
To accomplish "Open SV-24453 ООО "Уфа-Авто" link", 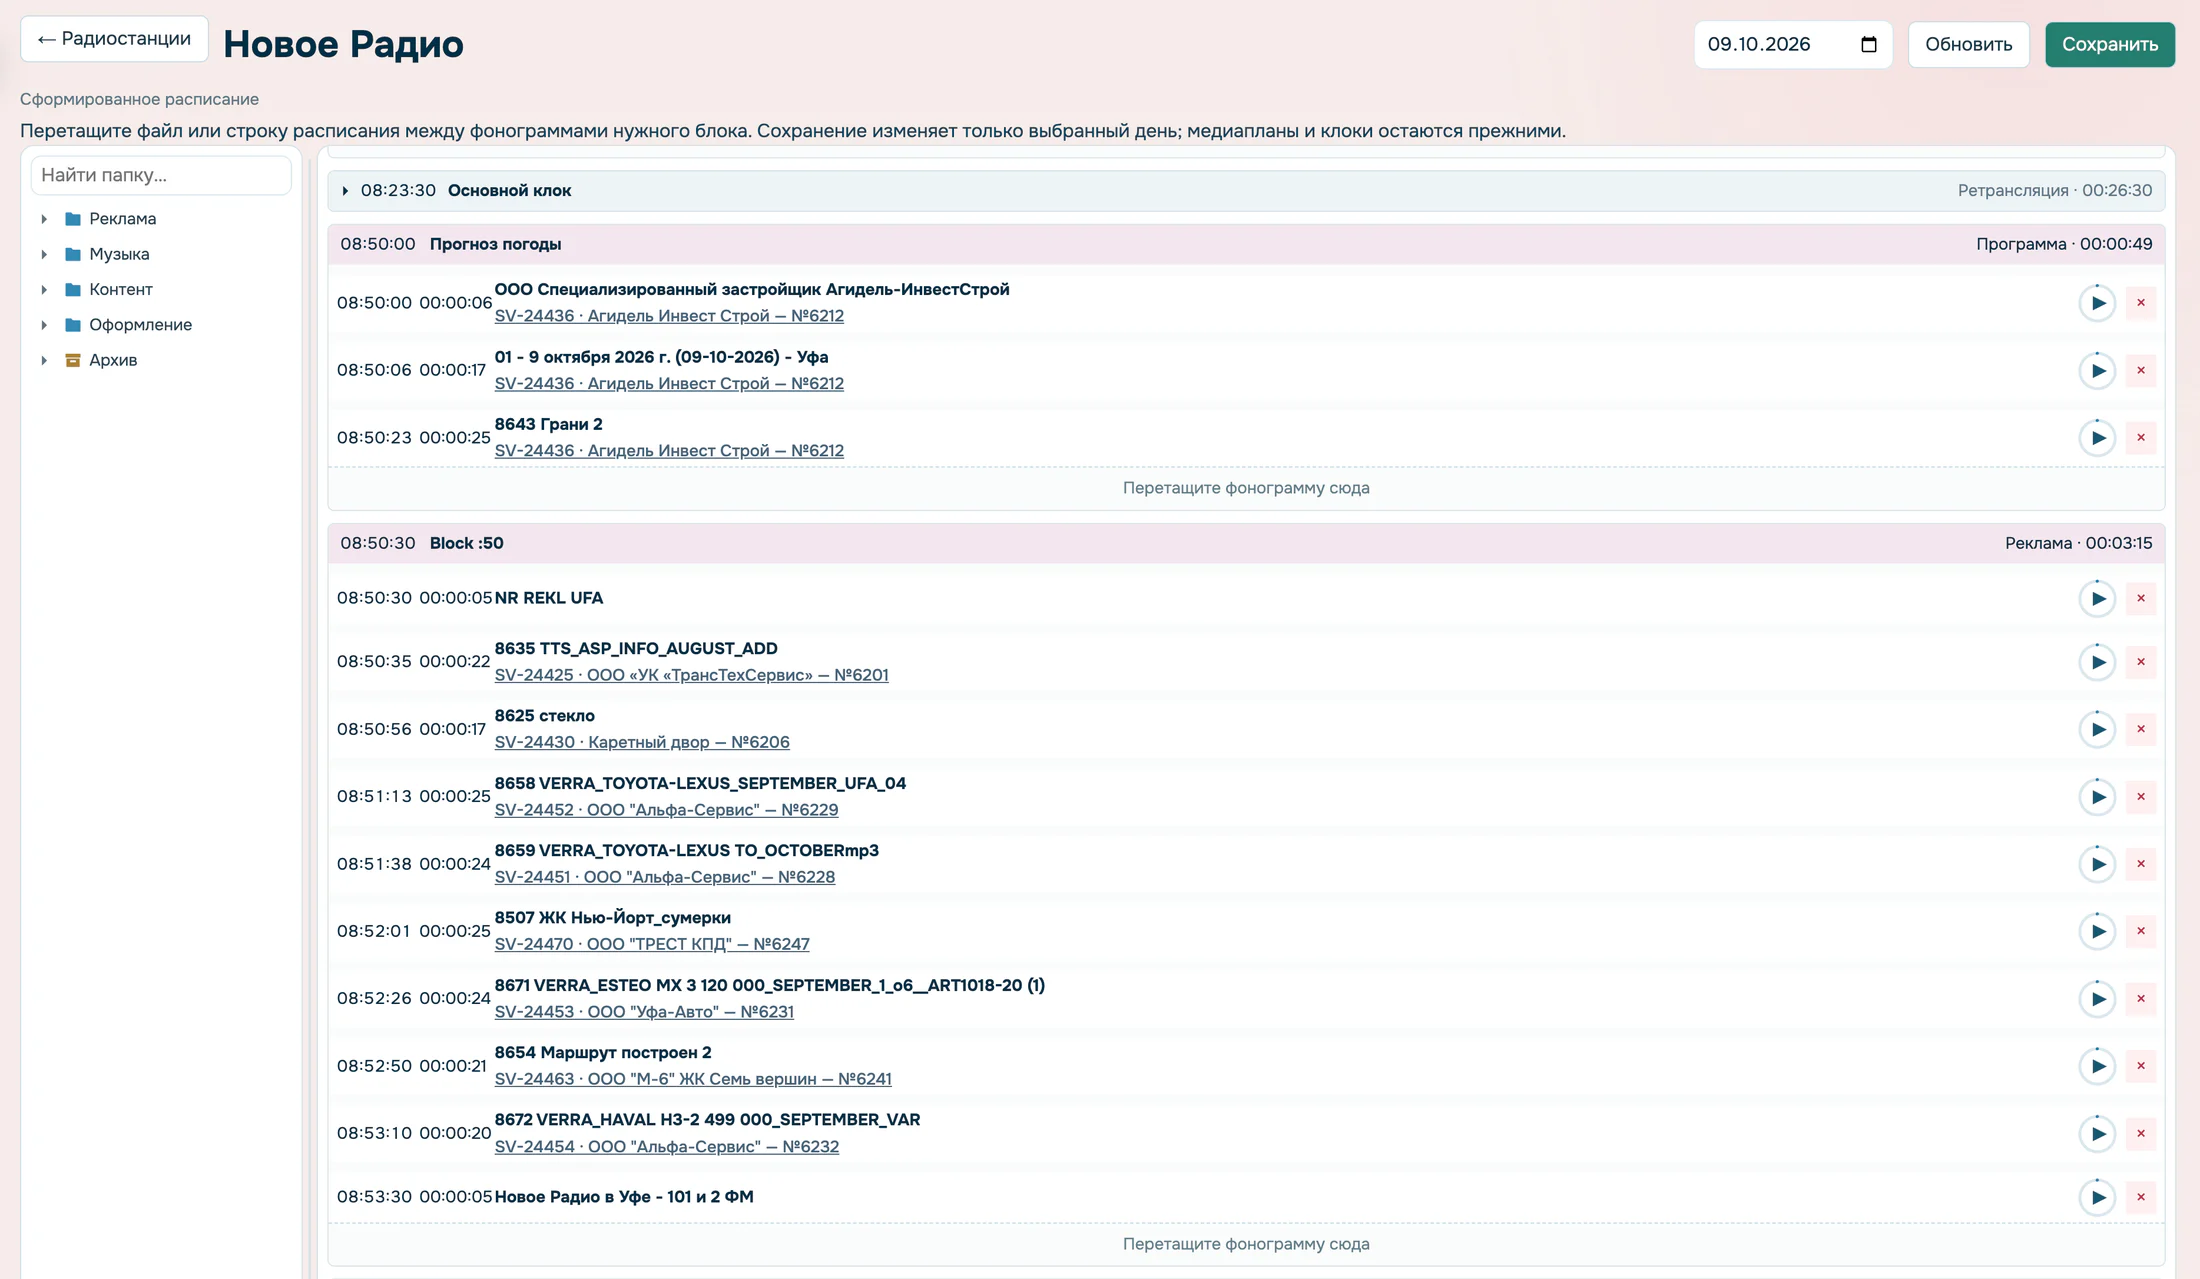I will [x=644, y=1012].
